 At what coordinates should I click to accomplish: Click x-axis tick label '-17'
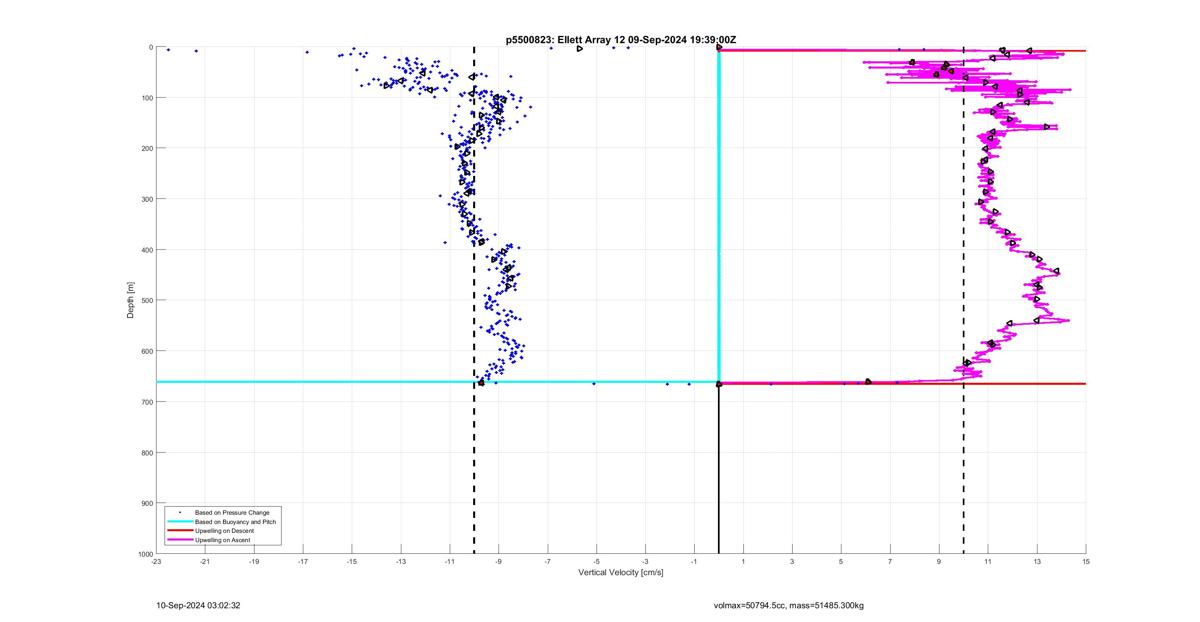point(303,561)
